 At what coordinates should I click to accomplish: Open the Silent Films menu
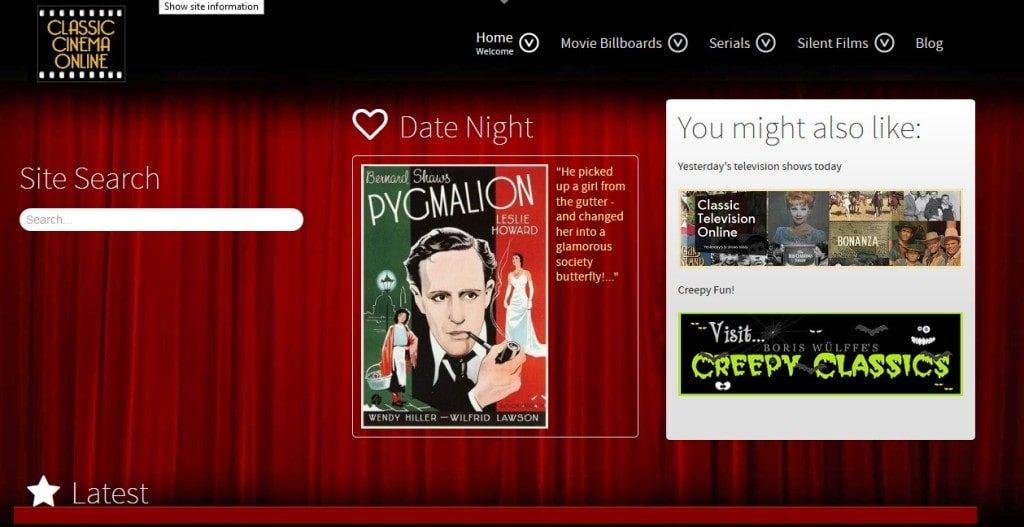(x=833, y=44)
